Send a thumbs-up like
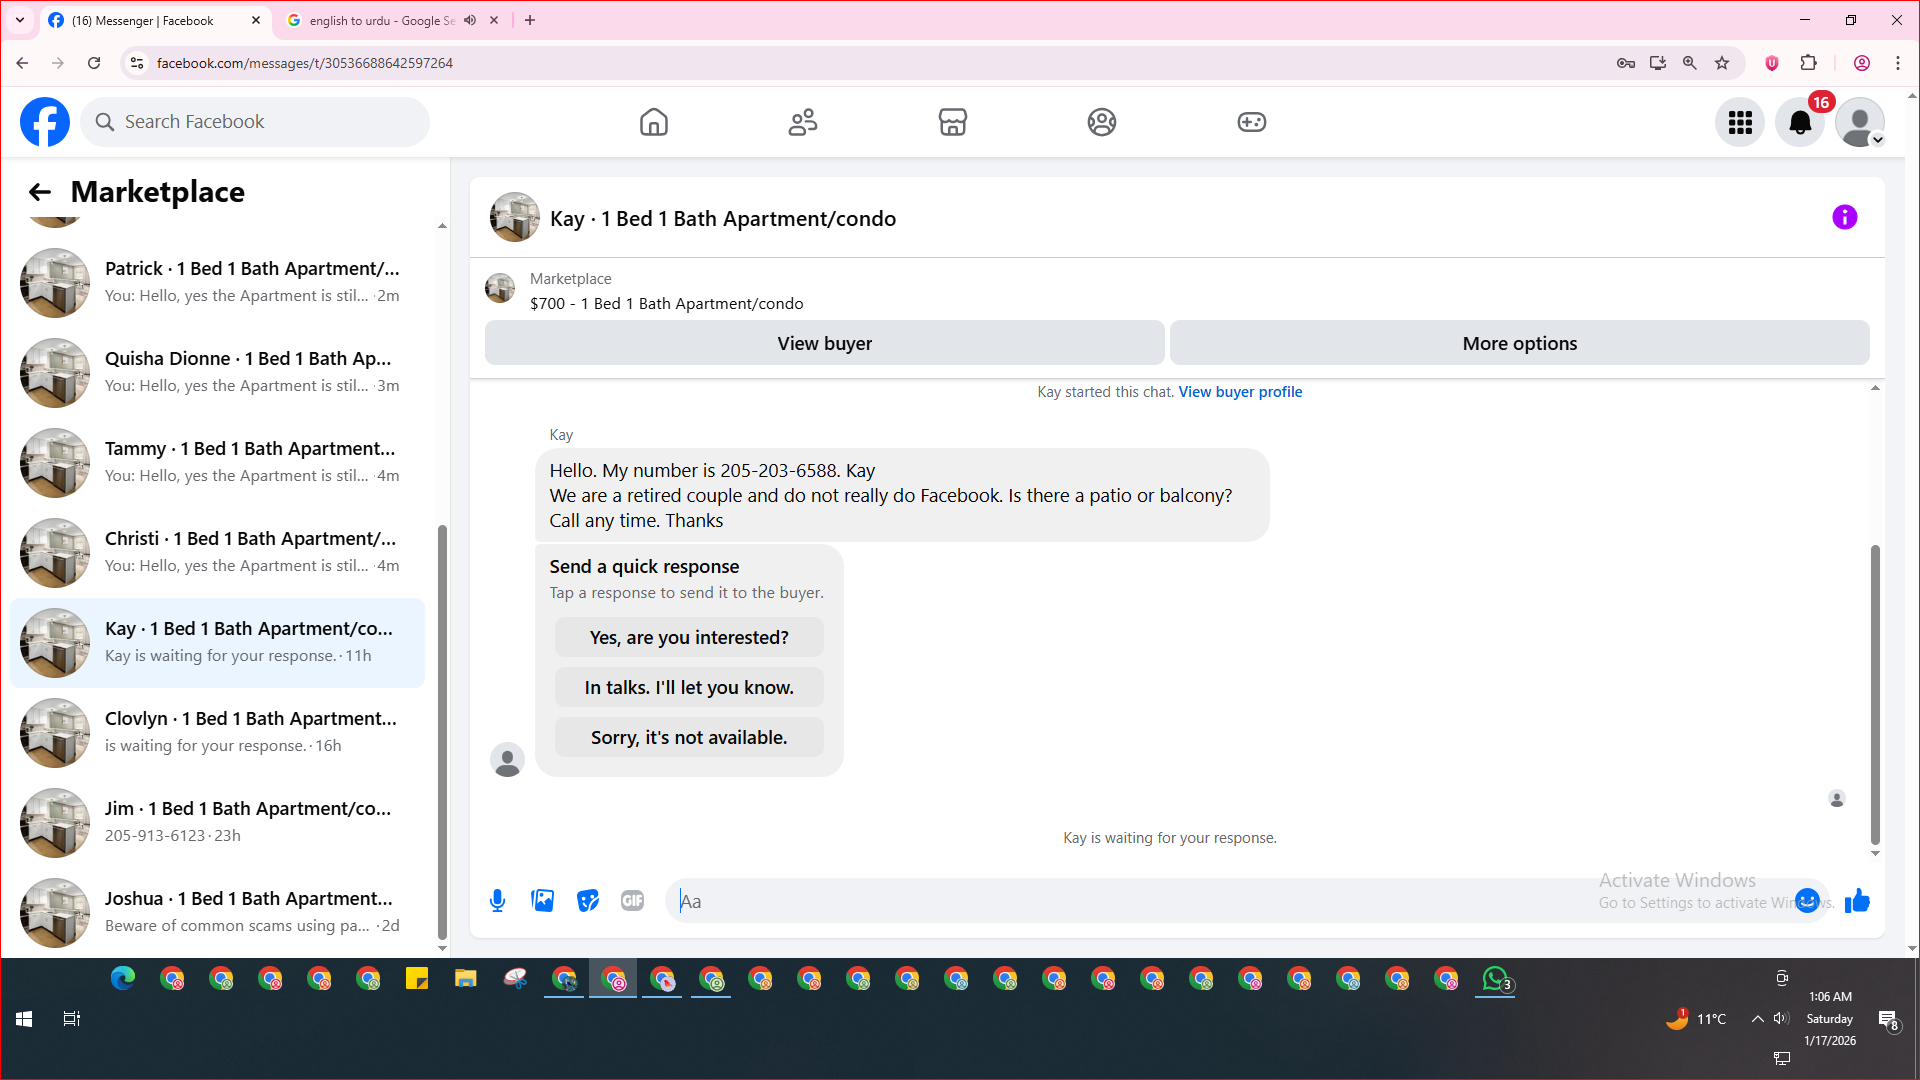1920x1080 pixels. click(x=1857, y=901)
